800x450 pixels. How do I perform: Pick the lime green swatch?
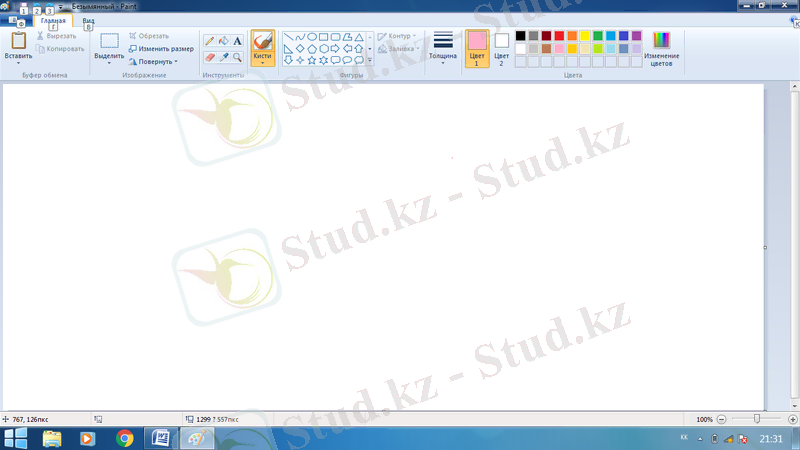[x=597, y=48]
